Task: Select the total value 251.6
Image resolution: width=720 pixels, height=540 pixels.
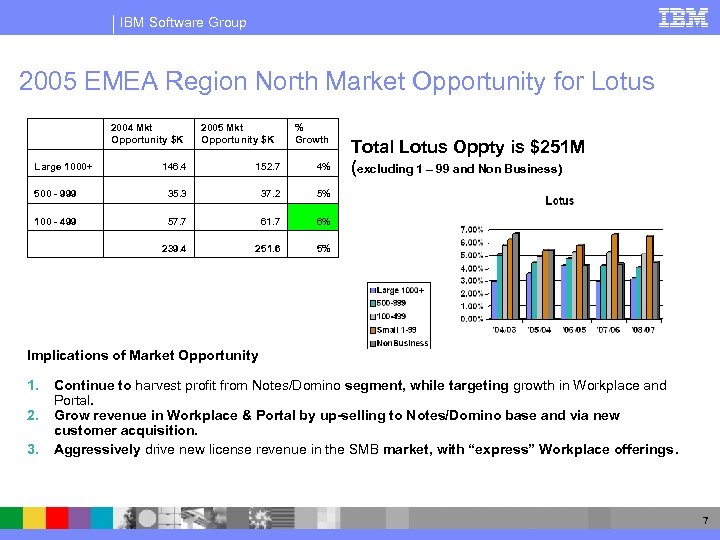Action: point(268,248)
